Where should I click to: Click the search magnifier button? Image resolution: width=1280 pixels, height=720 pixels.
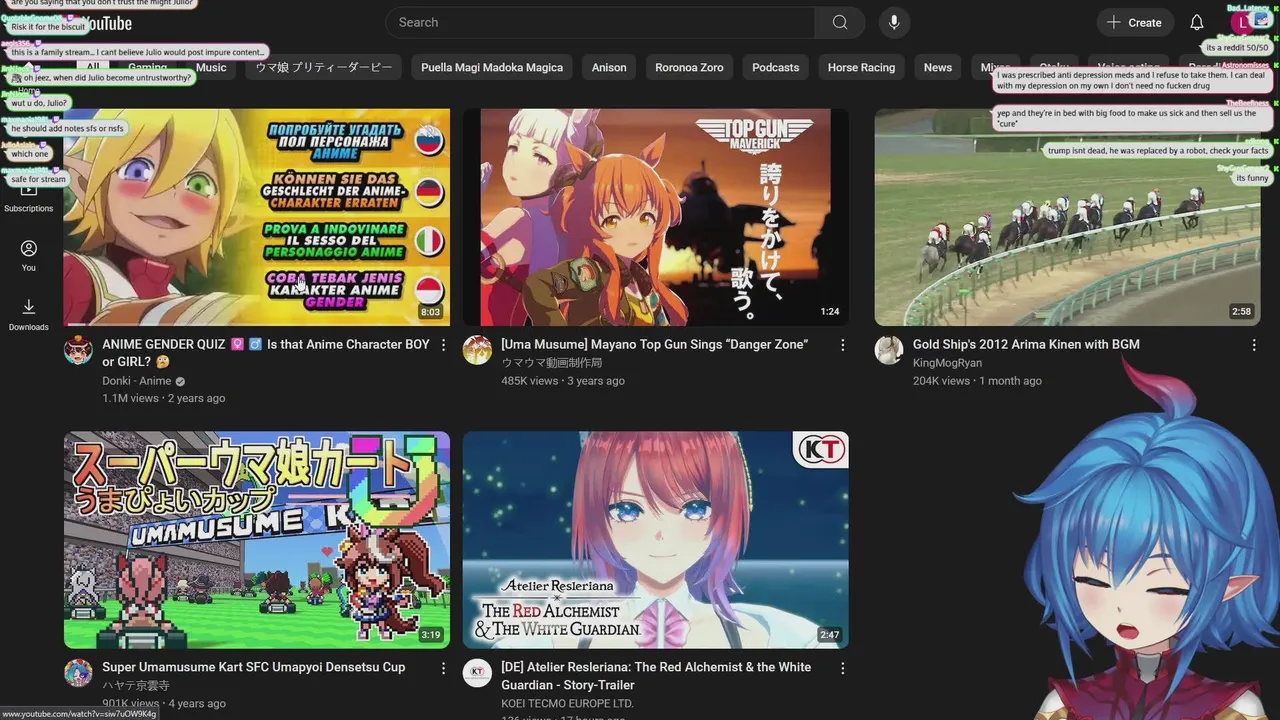(x=840, y=22)
